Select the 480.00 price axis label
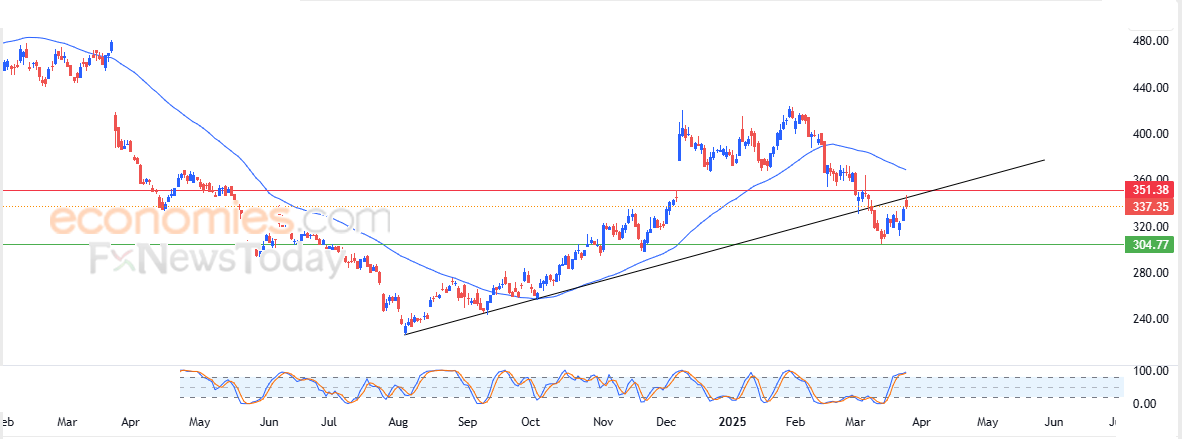The width and height of the screenshot is (1182, 440). tap(1151, 41)
